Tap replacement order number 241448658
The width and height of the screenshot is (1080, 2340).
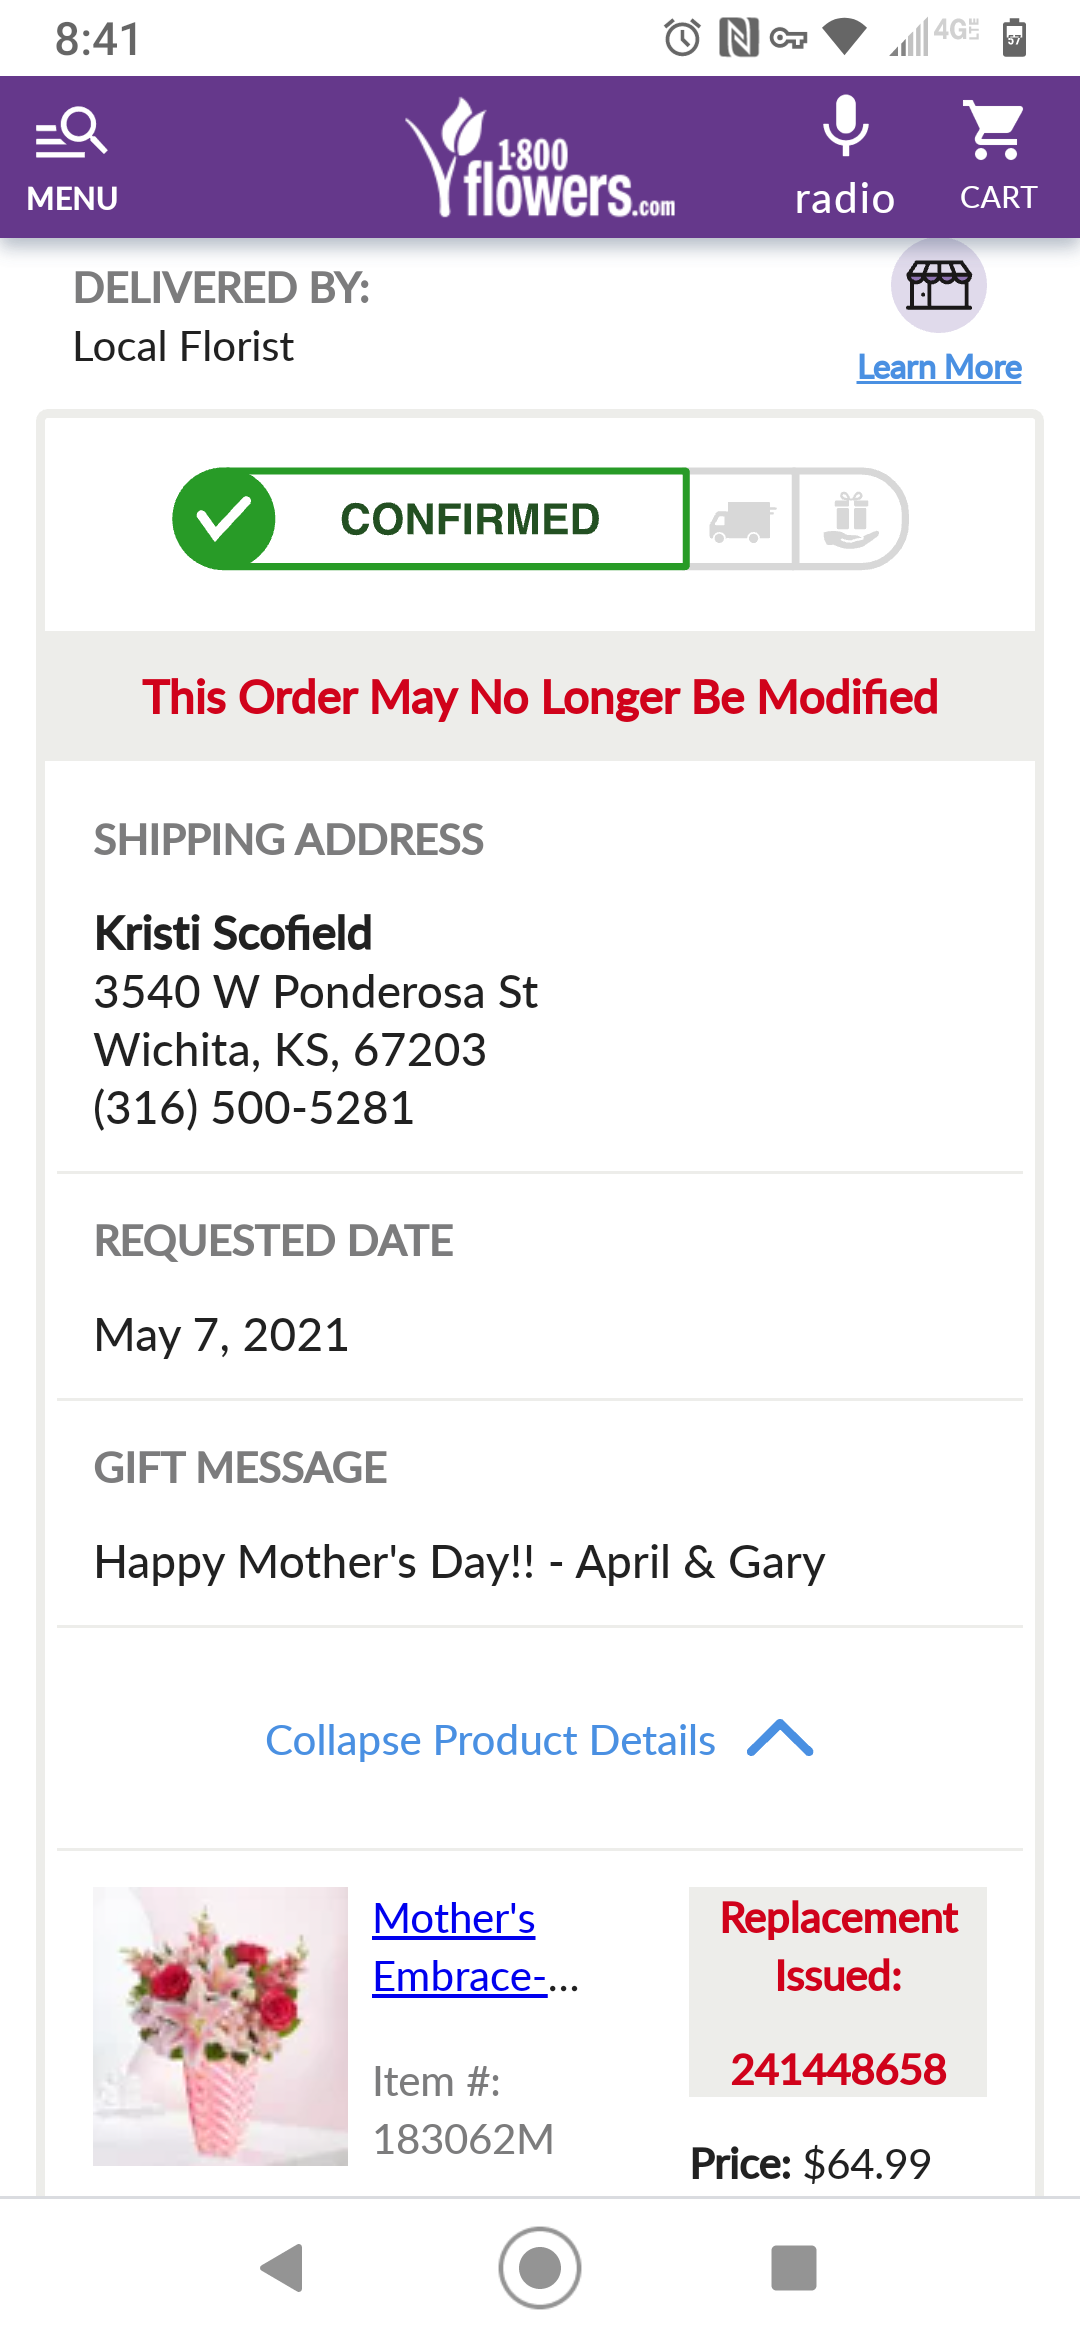(x=838, y=2069)
